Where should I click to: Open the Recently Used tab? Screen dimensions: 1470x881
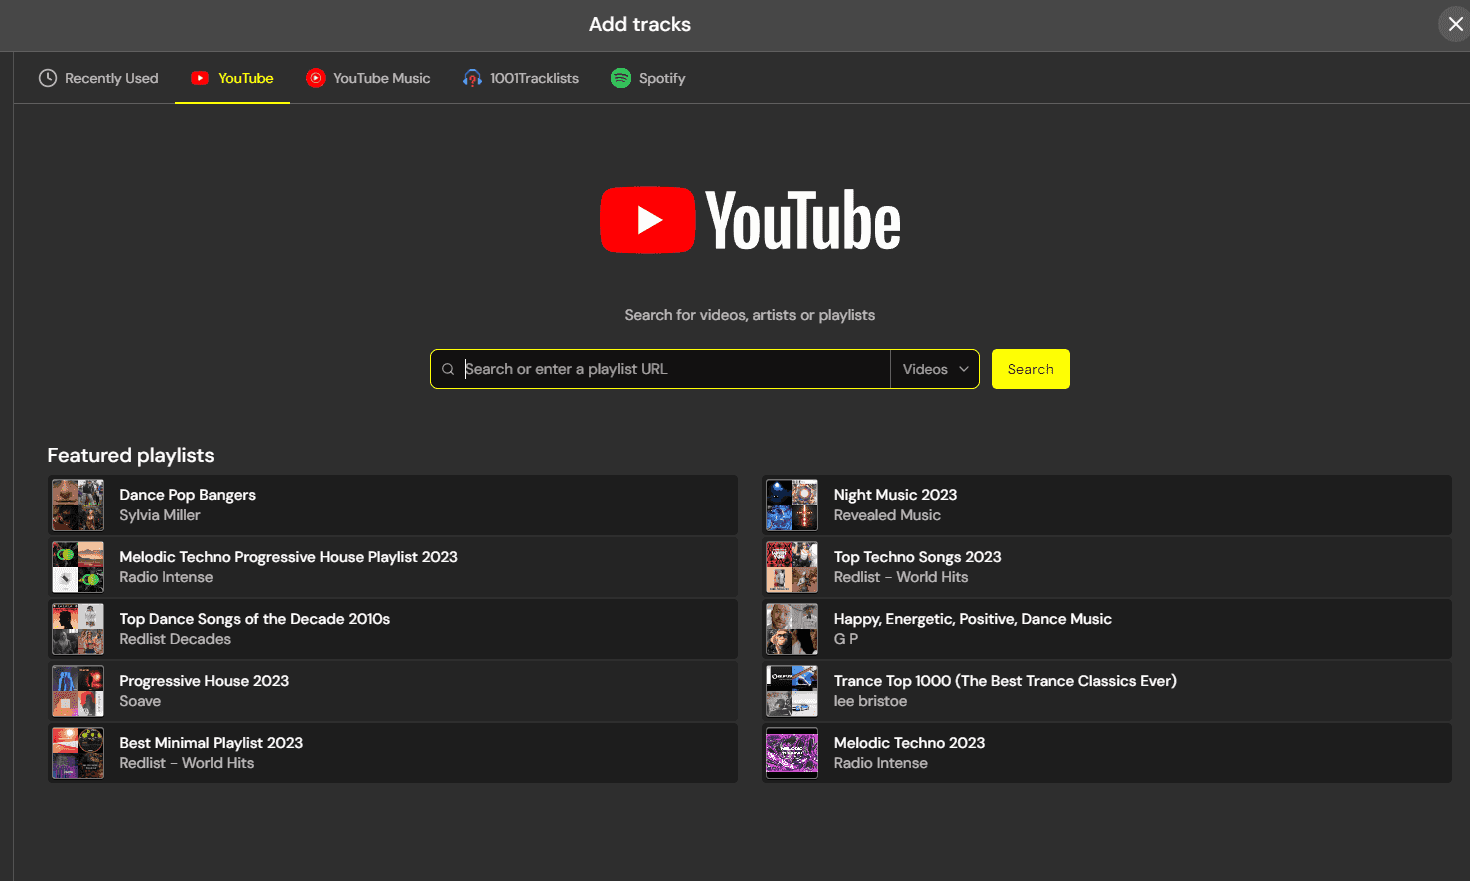pyautogui.click(x=111, y=78)
